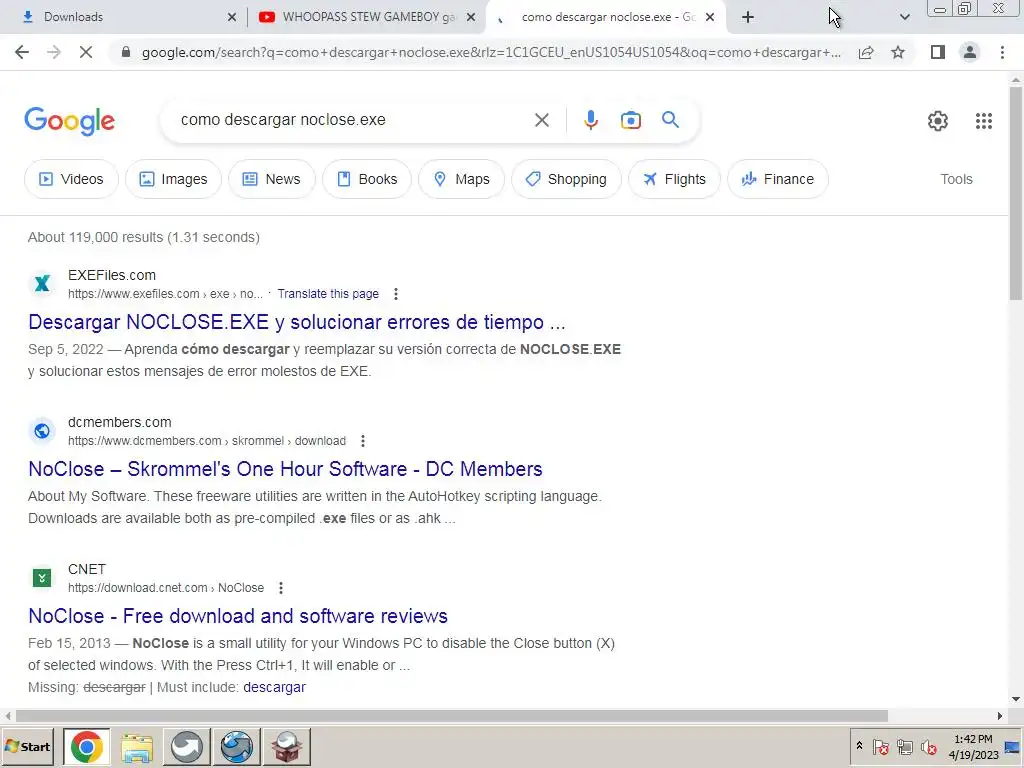Click in the Google search input field

(353, 120)
